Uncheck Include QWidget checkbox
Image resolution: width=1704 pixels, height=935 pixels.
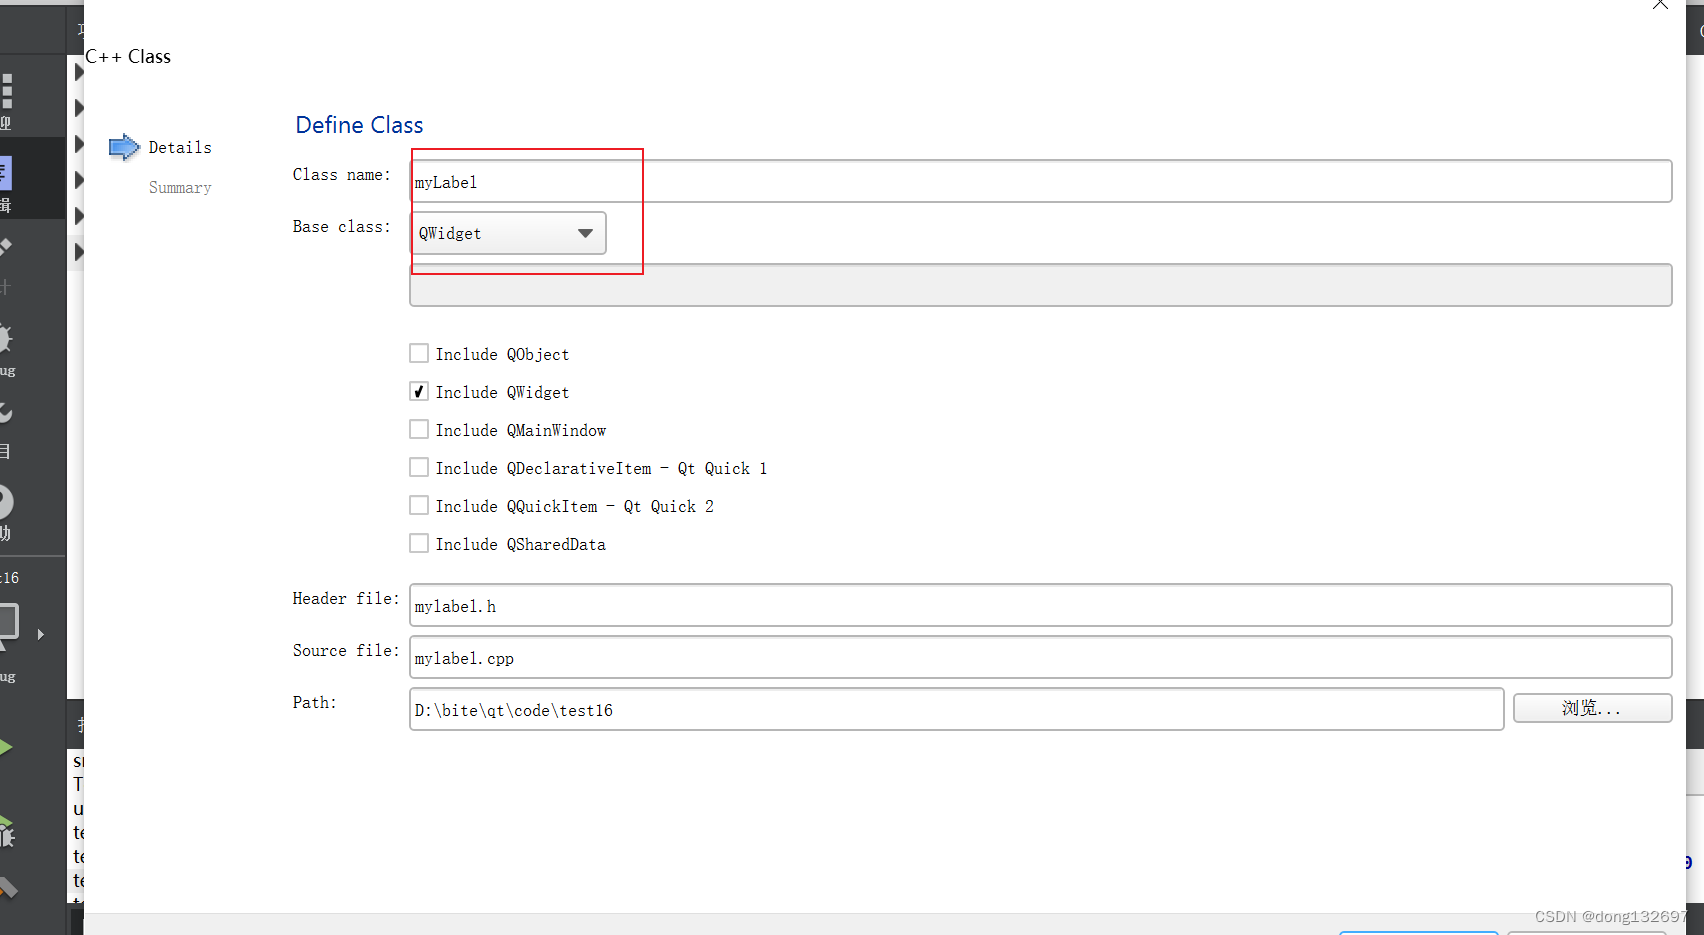point(419,391)
